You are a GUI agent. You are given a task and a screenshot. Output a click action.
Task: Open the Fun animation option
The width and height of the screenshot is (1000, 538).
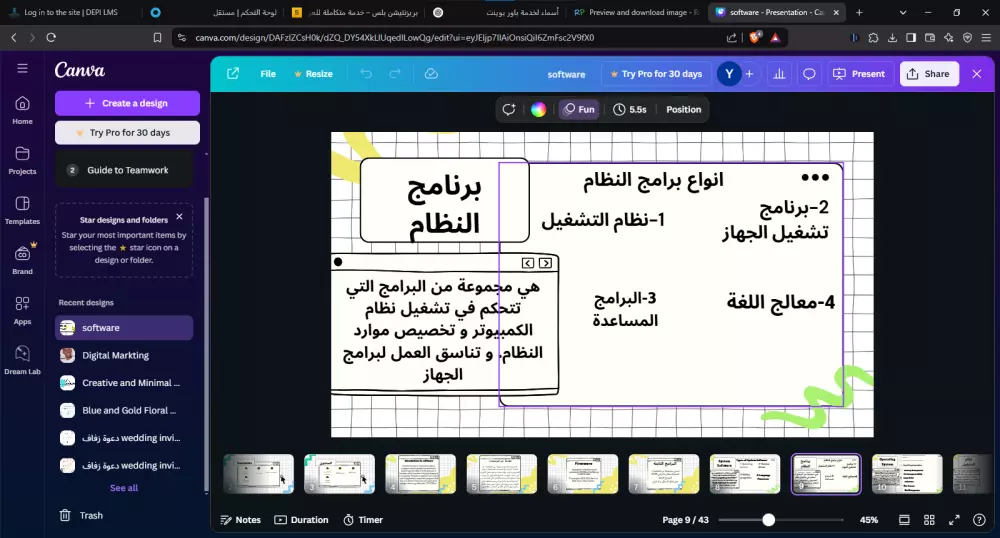tap(579, 110)
